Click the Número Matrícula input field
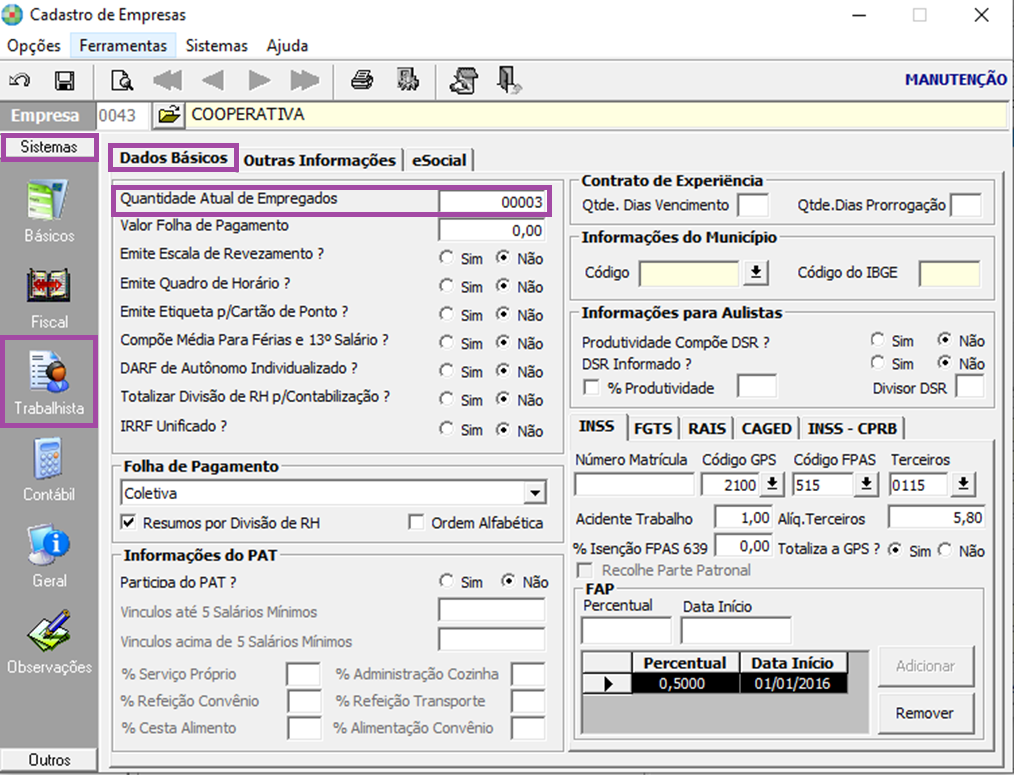Screen dimensions: 1014x775 (x=634, y=485)
